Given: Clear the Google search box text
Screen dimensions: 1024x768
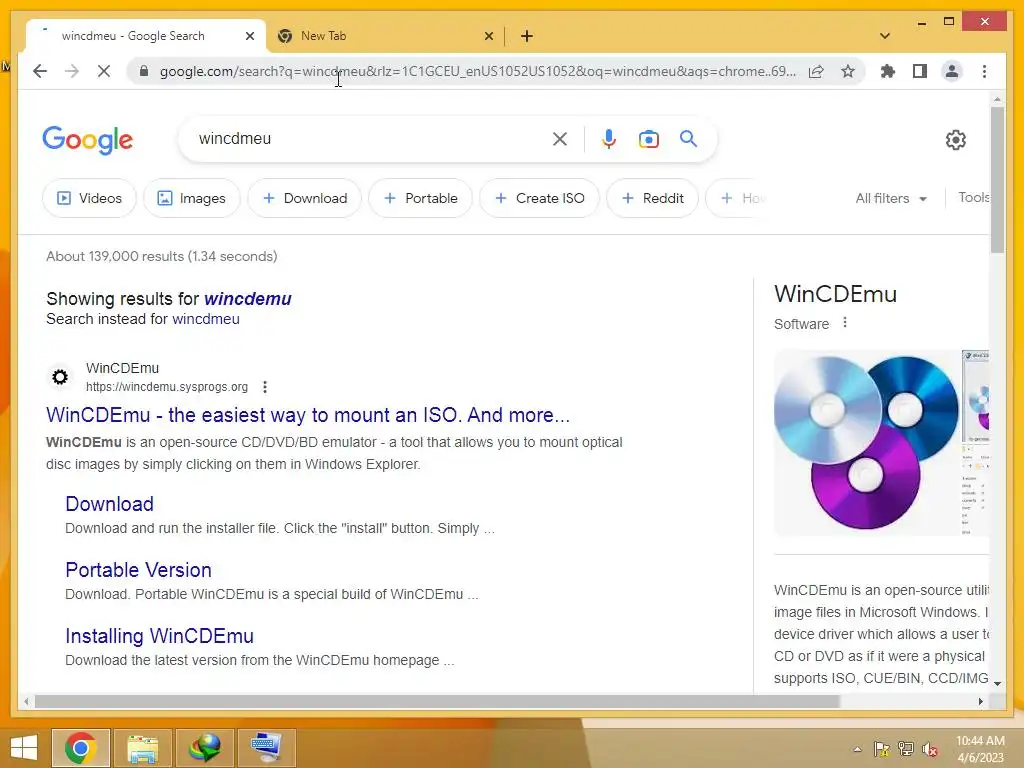Looking at the screenshot, I should coord(560,139).
